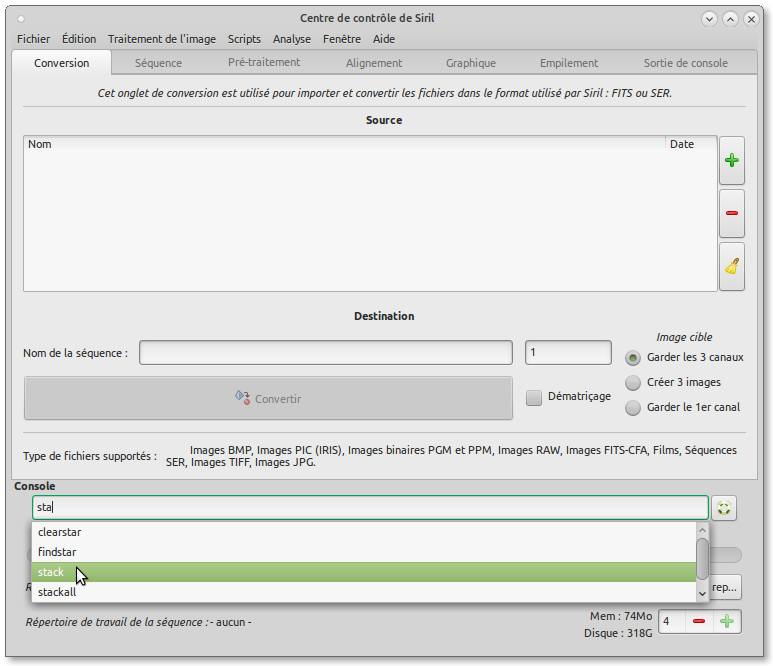
Task: Click the window menu icon in title bar
Action: (22, 18)
